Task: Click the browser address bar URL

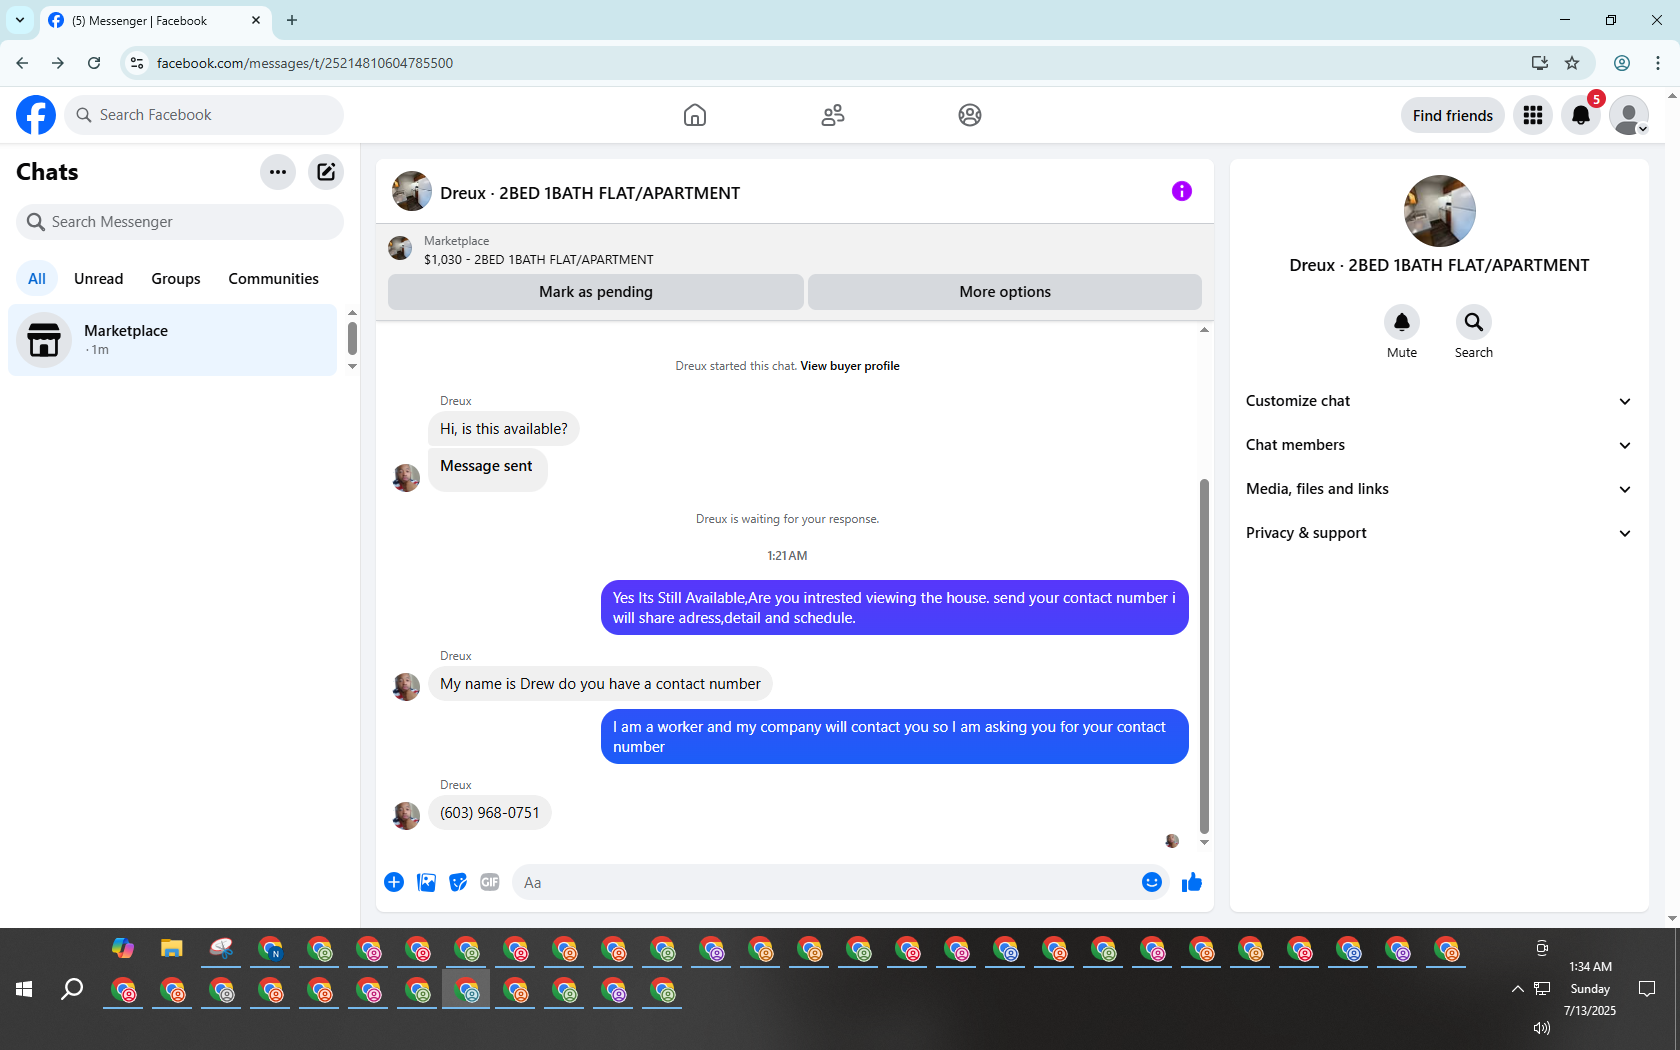Action: [305, 63]
